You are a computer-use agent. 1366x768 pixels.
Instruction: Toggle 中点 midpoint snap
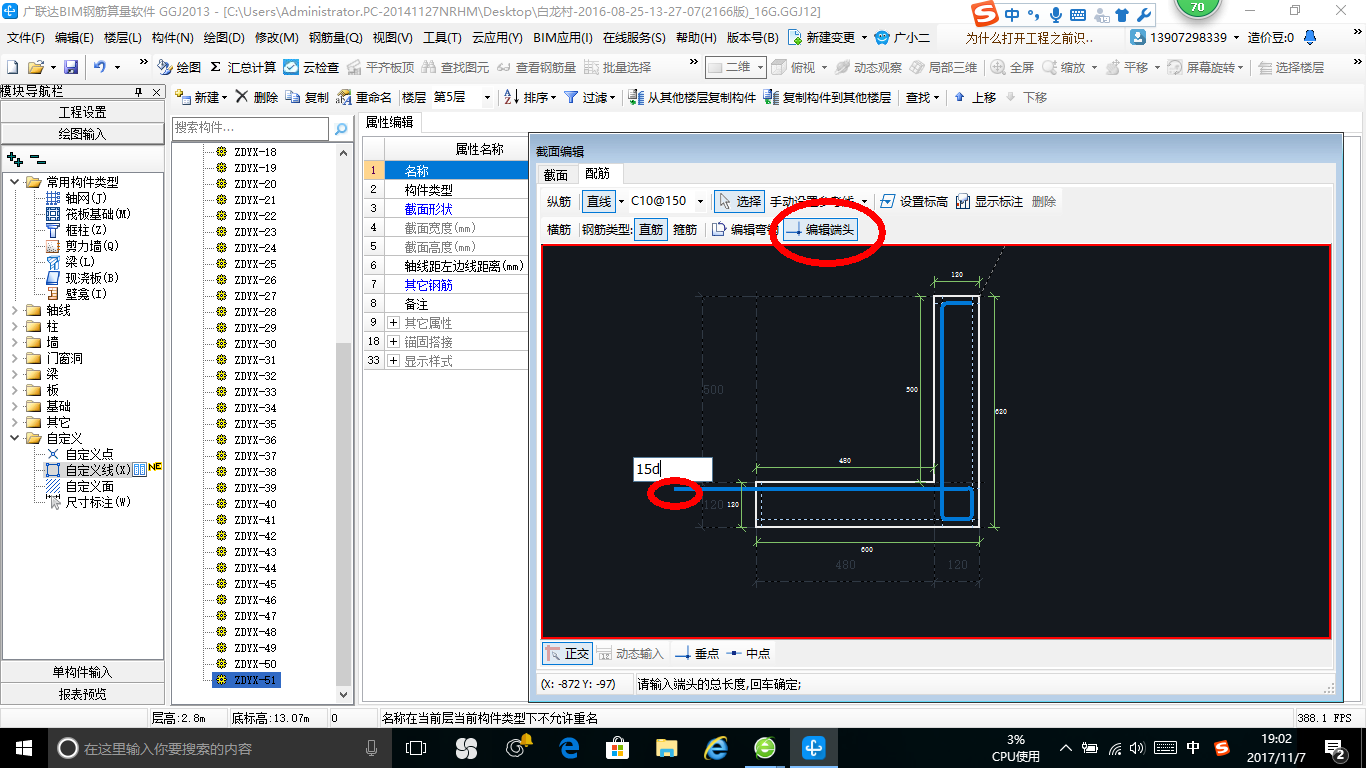coord(749,653)
